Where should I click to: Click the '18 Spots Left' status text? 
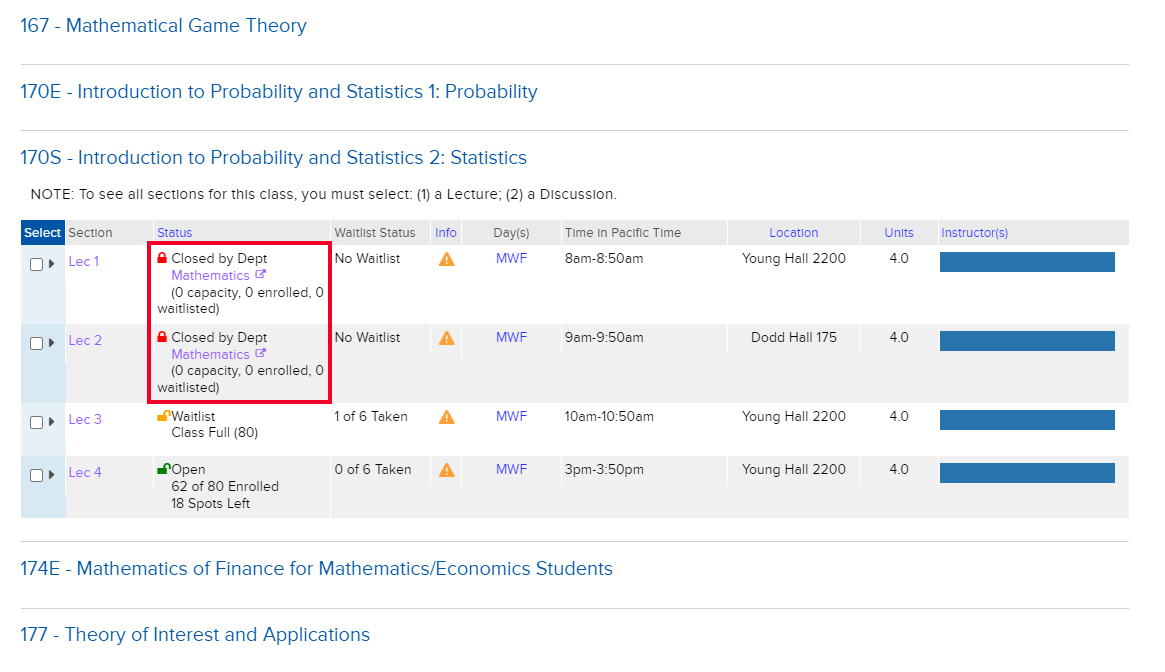[210, 503]
